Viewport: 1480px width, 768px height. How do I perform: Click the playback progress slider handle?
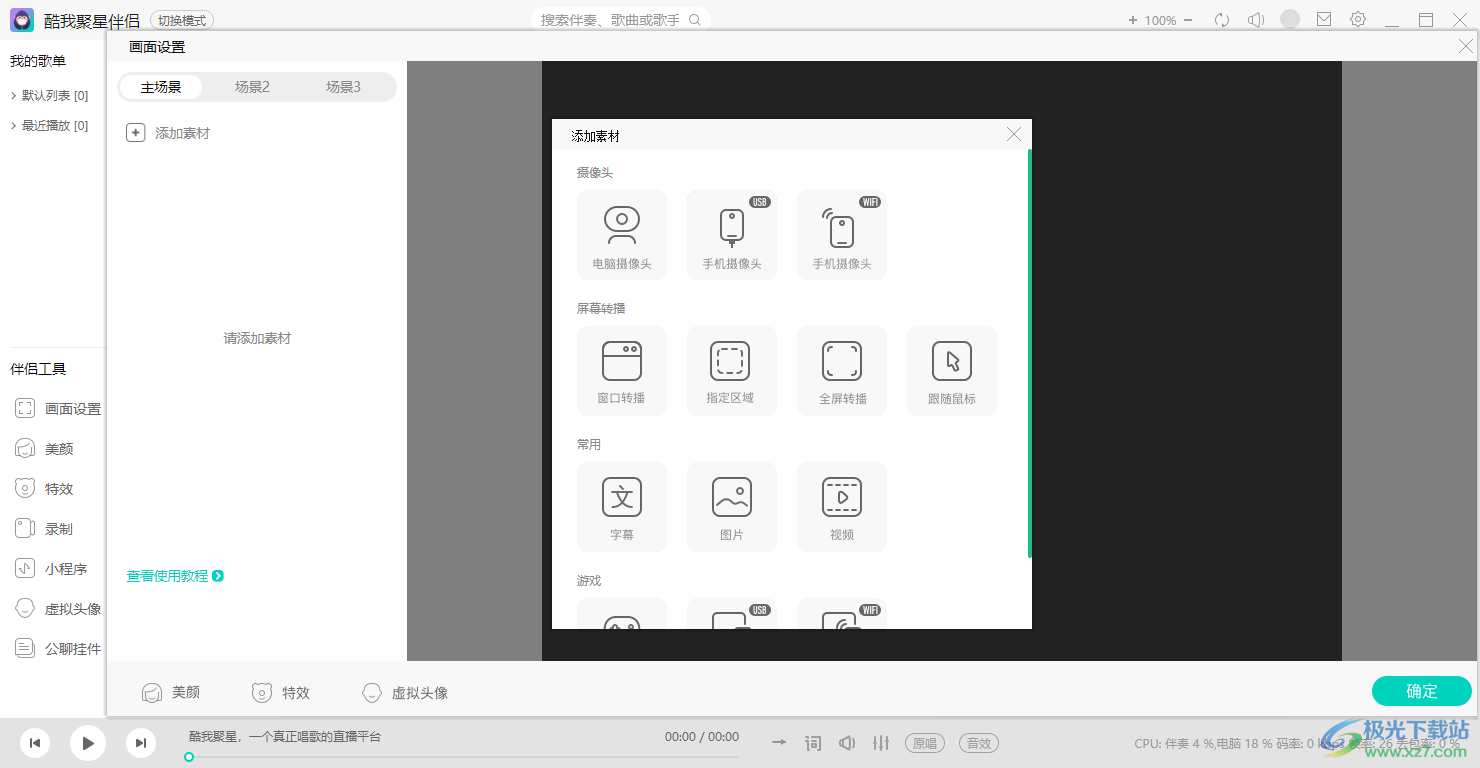pos(189,757)
